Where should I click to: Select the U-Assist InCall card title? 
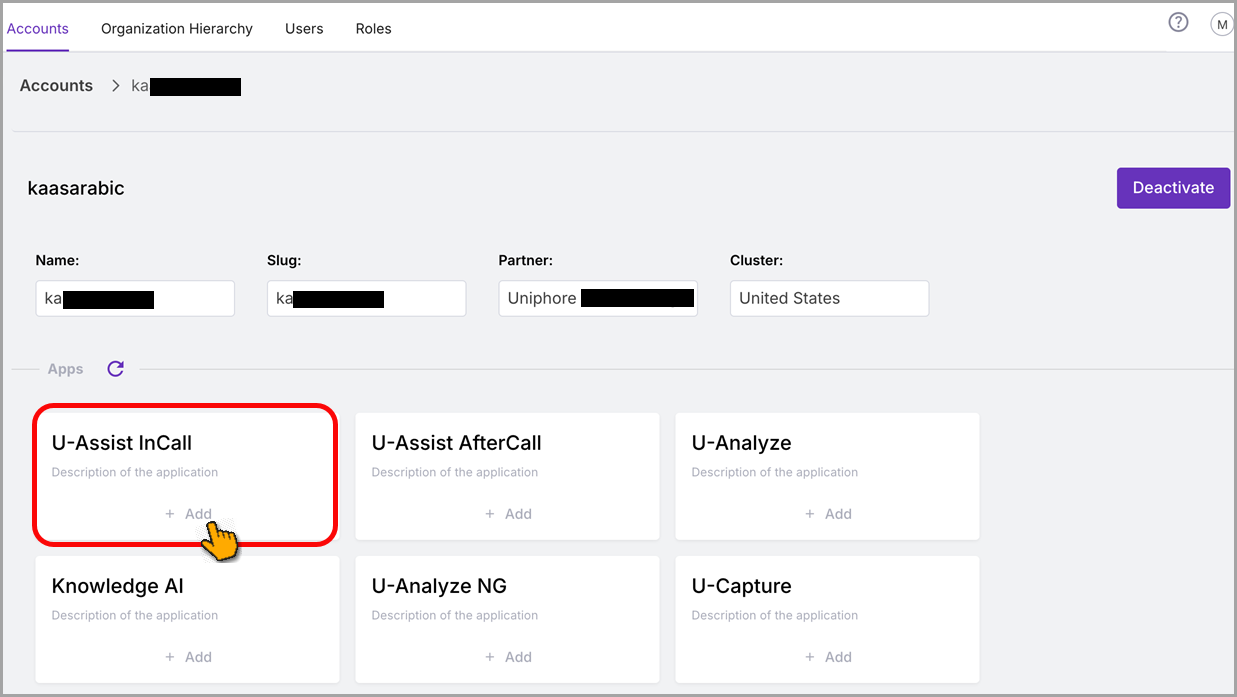click(121, 443)
